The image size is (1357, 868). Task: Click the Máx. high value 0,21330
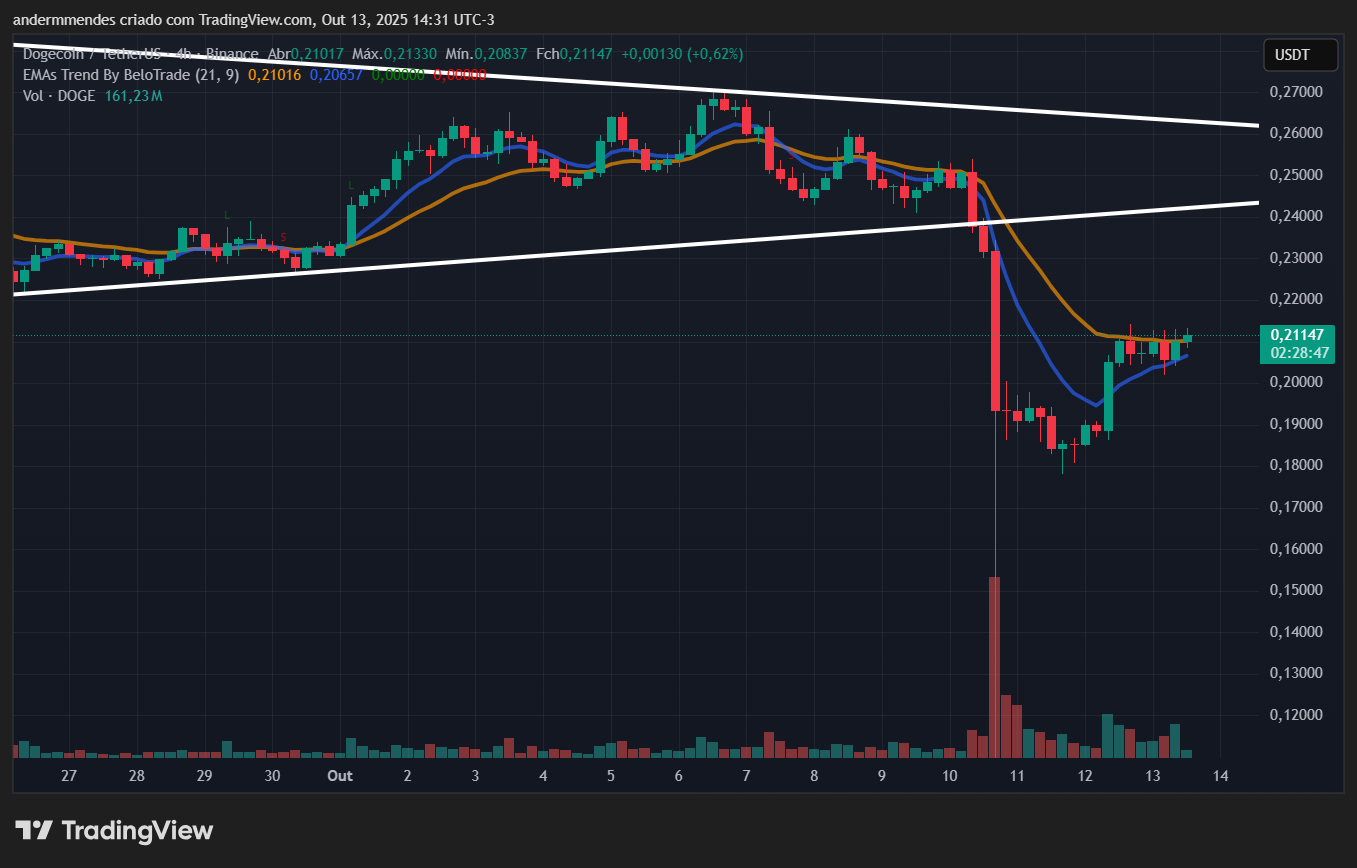(x=408, y=54)
